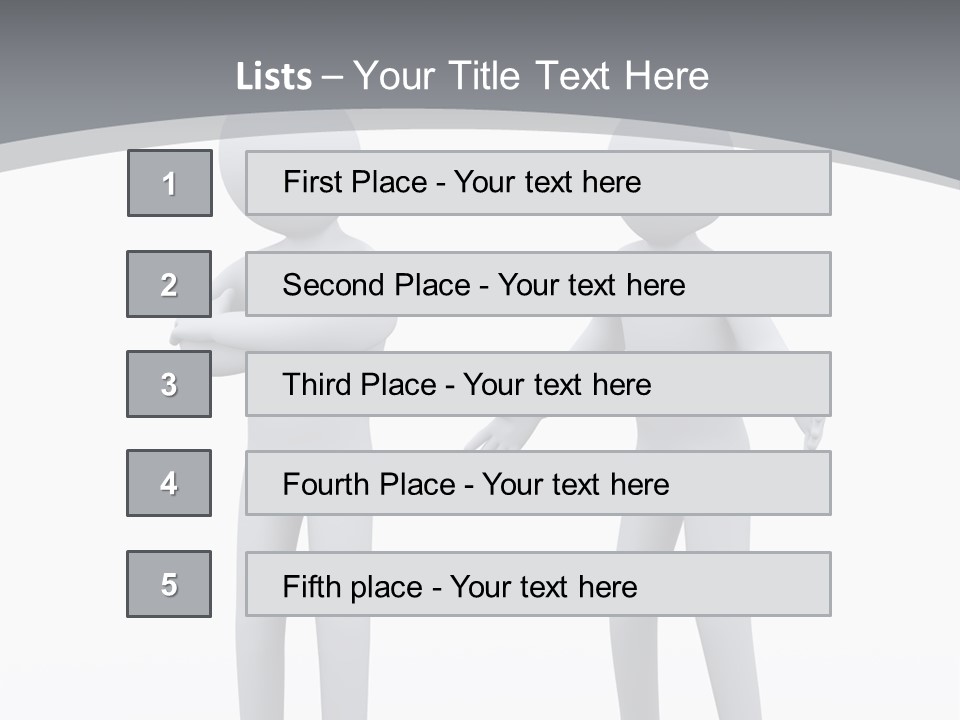
Task: Select the number 2 box
Action: pos(169,284)
